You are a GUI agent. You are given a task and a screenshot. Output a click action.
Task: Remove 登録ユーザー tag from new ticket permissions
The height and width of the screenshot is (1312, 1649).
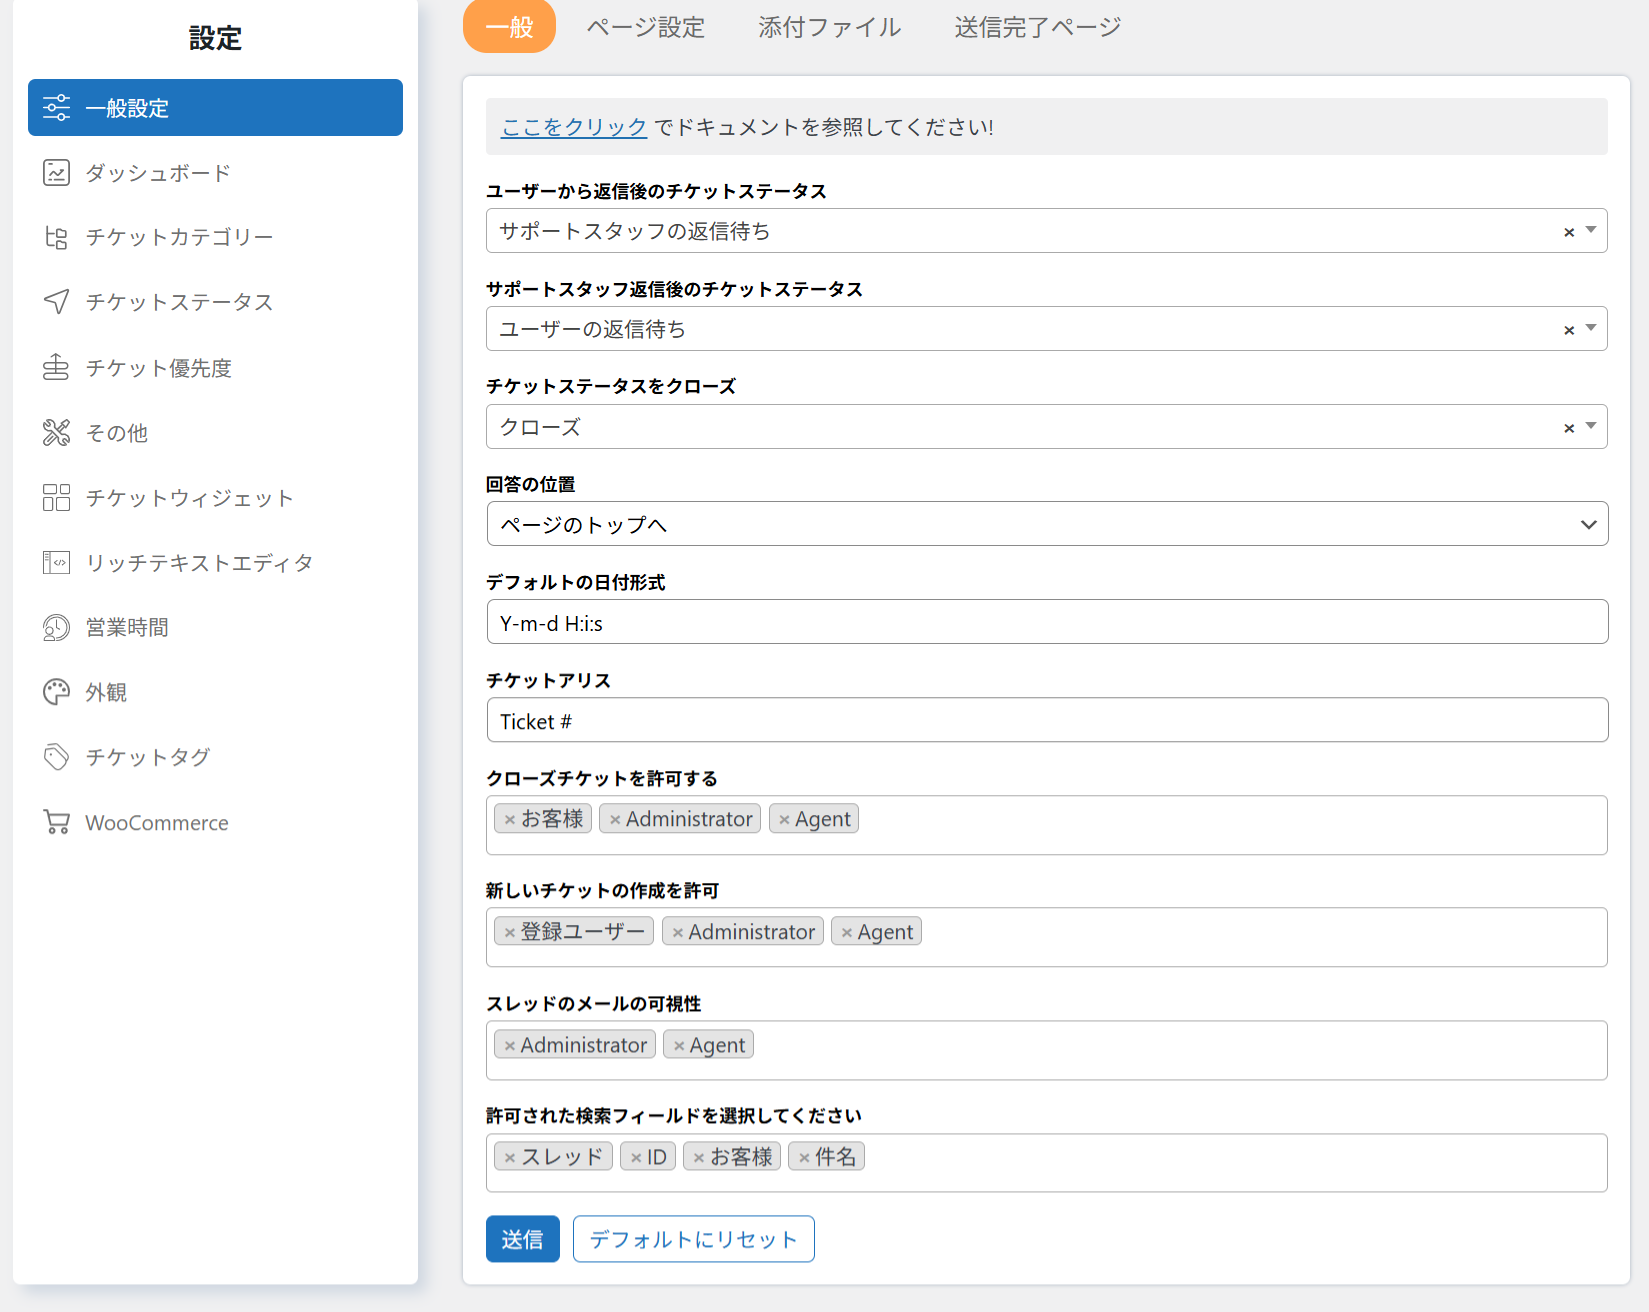(509, 933)
